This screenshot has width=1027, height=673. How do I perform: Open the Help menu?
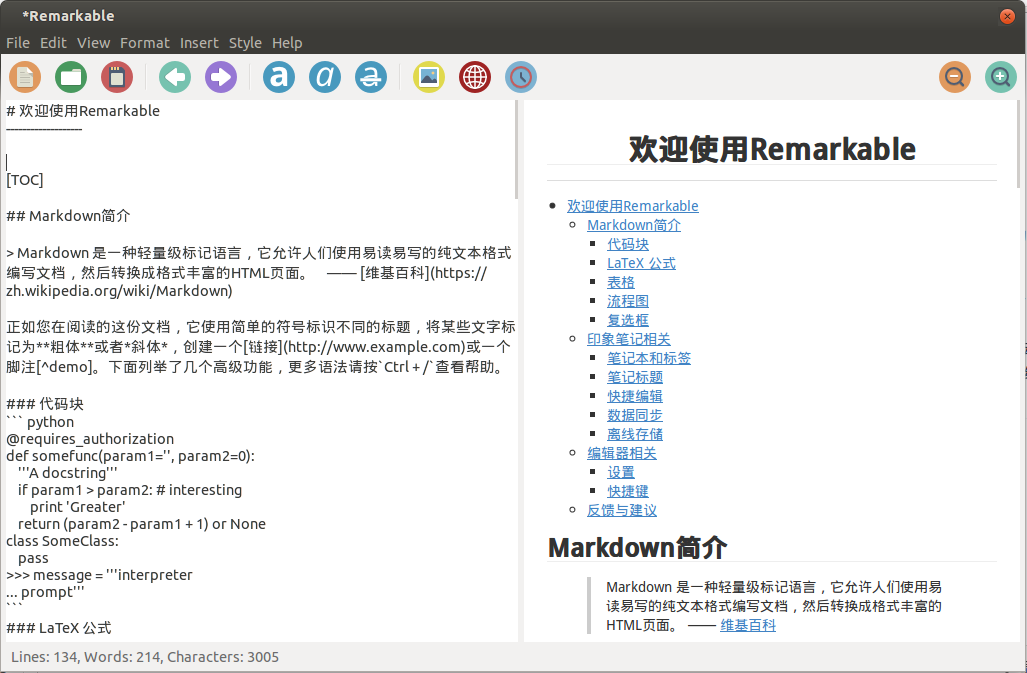pyautogui.click(x=287, y=43)
